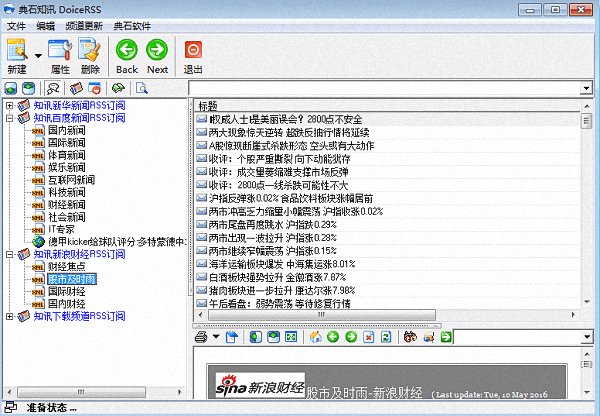Image resolution: width=600 pixels, height=416 pixels.
Task: Click the printer icon in browser toolbar
Action: pyautogui.click(x=202, y=337)
